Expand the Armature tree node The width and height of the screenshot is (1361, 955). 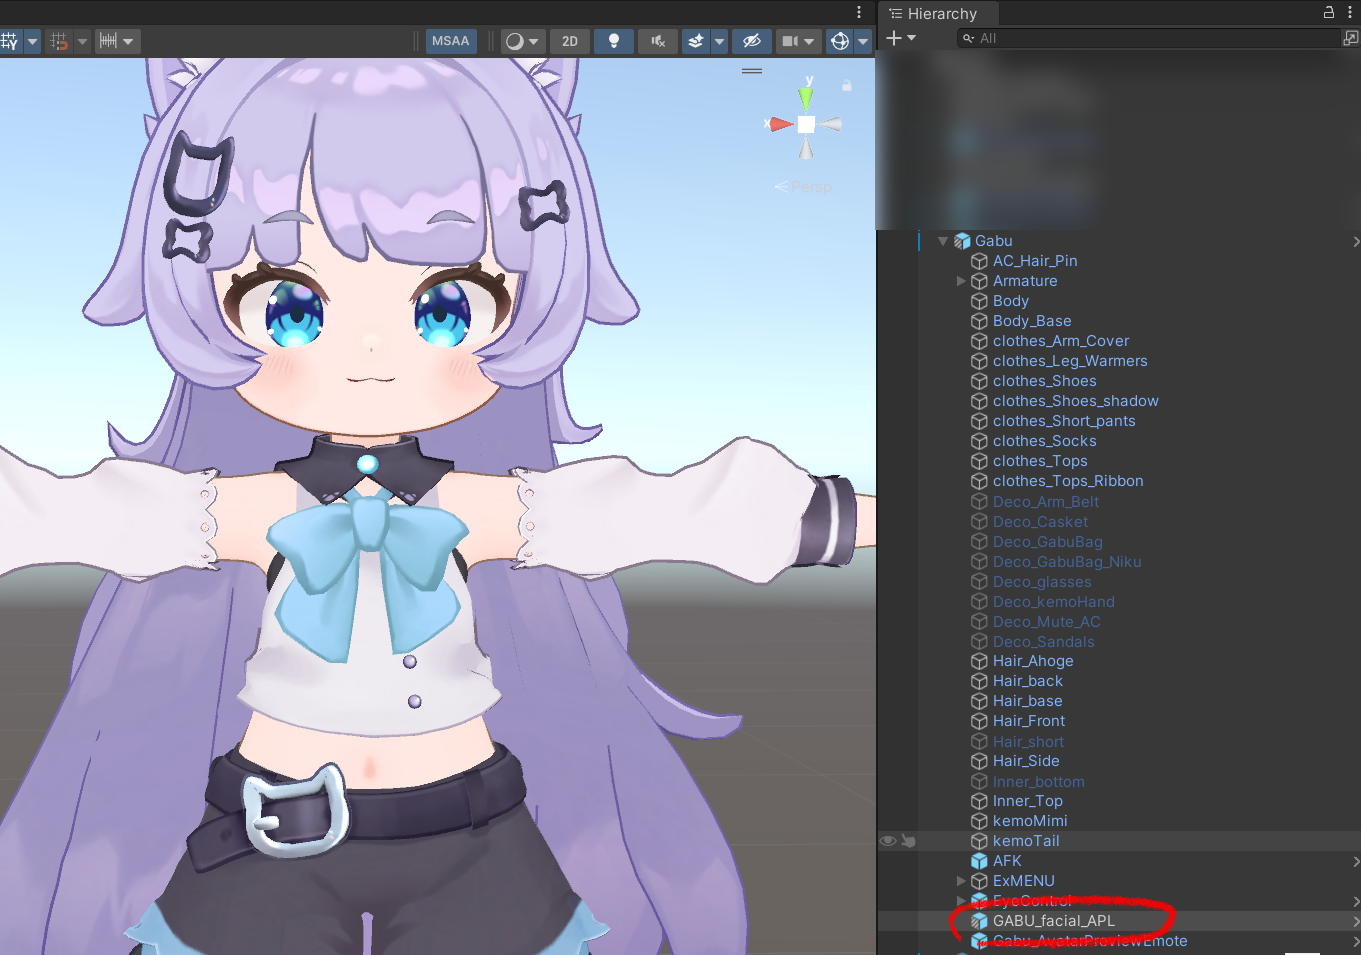(x=961, y=281)
